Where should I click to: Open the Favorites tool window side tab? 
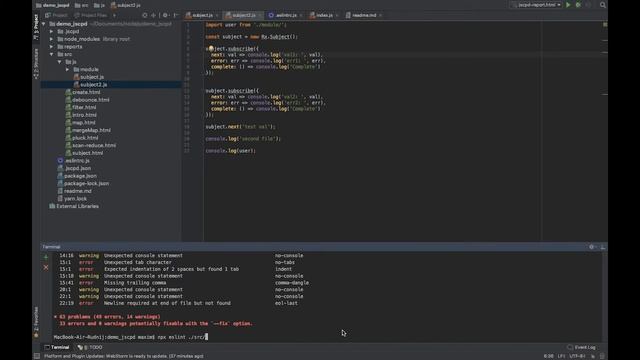pyautogui.click(x=36, y=322)
